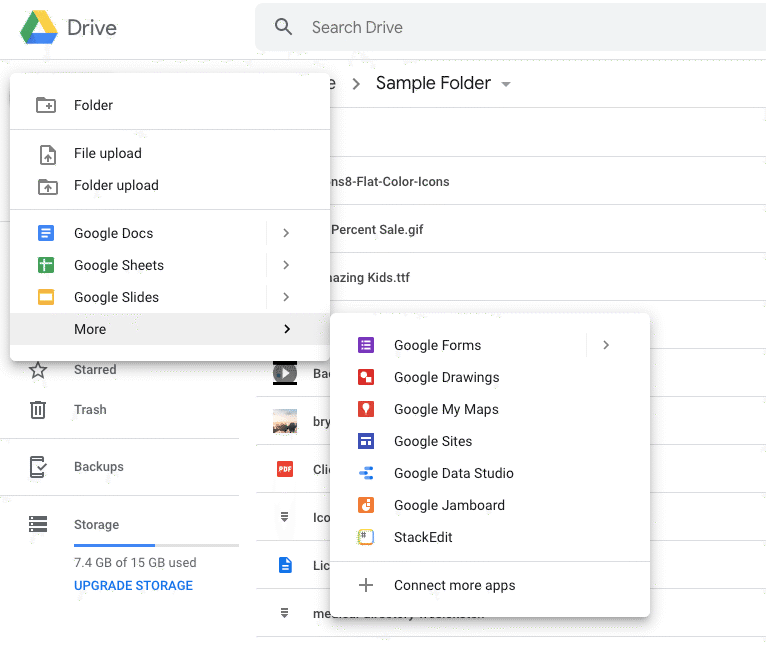Image resolution: width=766 pixels, height=646 pixels.
Task: Click the More submenu chevron
Action: pyautogui.click(x=287, y=329)
